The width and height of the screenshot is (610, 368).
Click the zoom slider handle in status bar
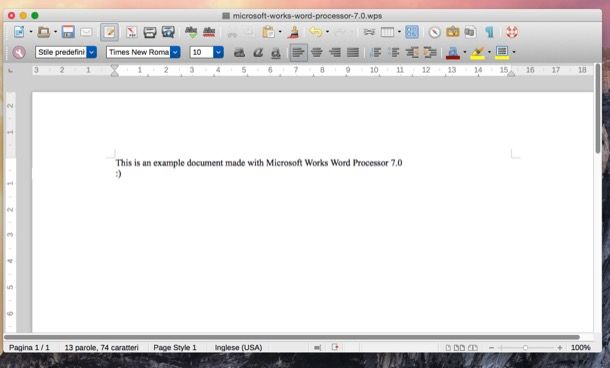[x=525, y=347]
